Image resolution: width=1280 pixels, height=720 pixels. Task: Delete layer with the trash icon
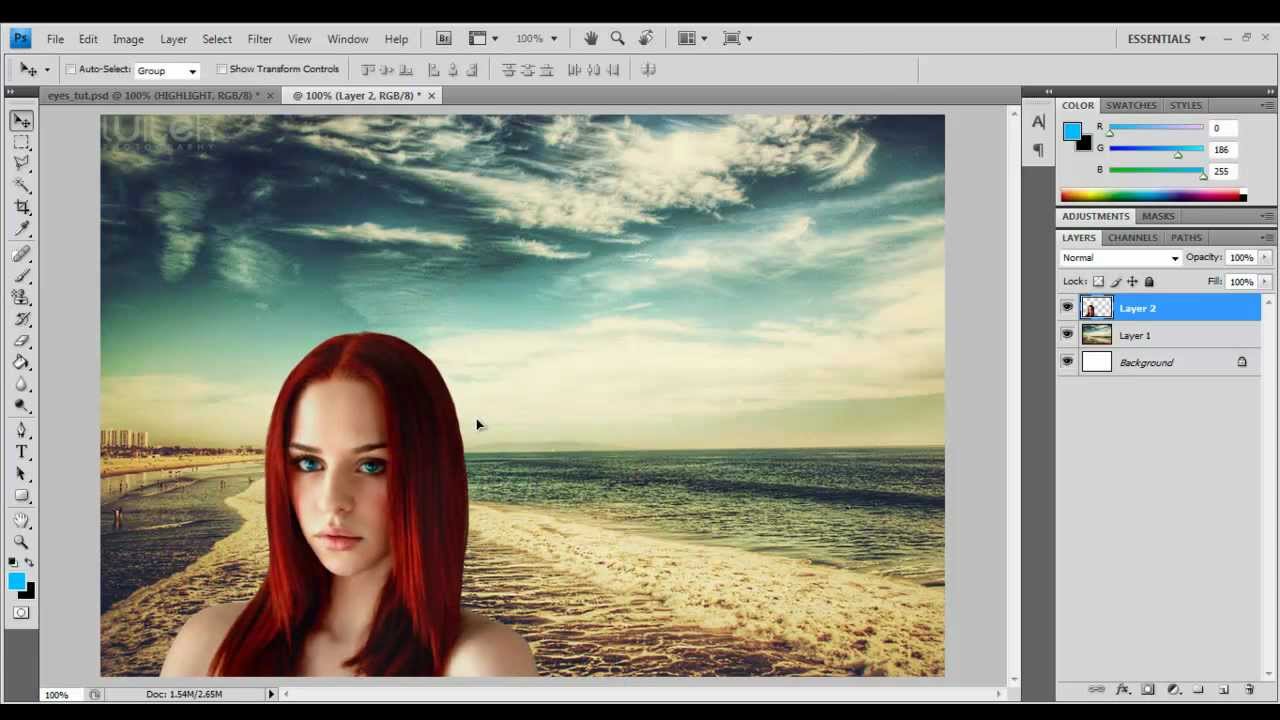(1249, 690)
